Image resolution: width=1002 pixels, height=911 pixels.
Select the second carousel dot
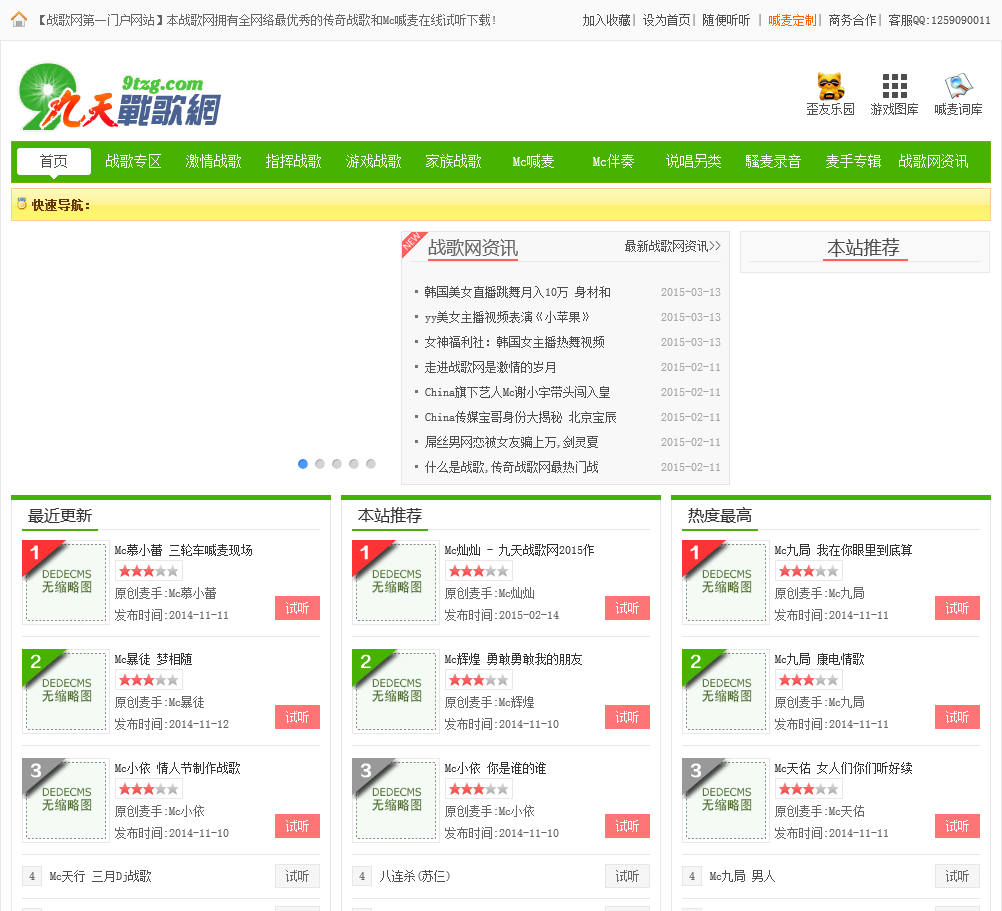(320, 464)
